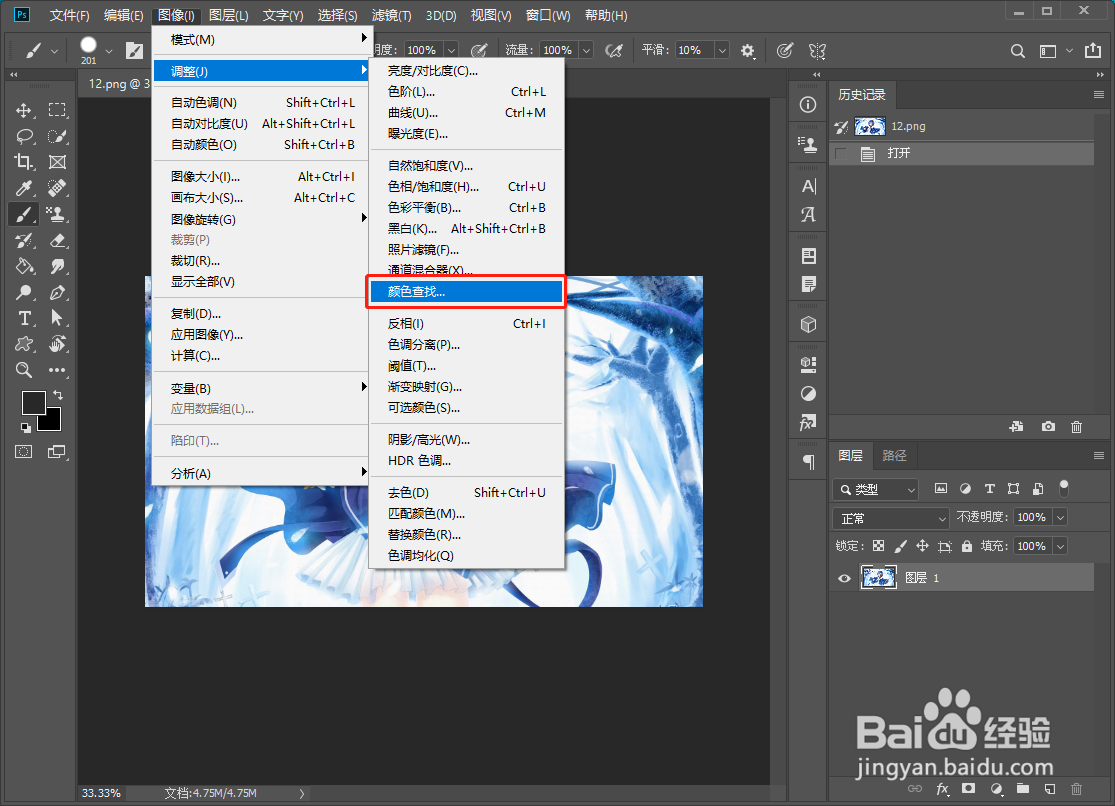Toggle lock all padlock icon
1115x806 pixels.
(966, 546)
